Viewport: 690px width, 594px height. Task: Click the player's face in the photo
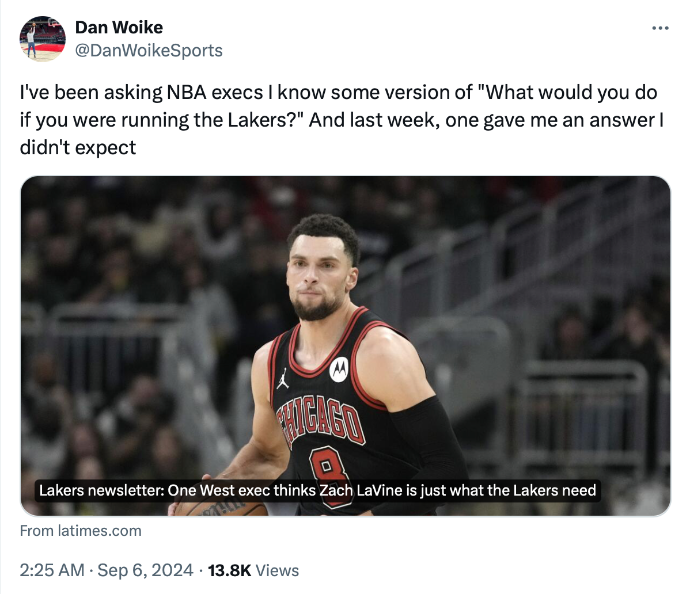(320, 275)
